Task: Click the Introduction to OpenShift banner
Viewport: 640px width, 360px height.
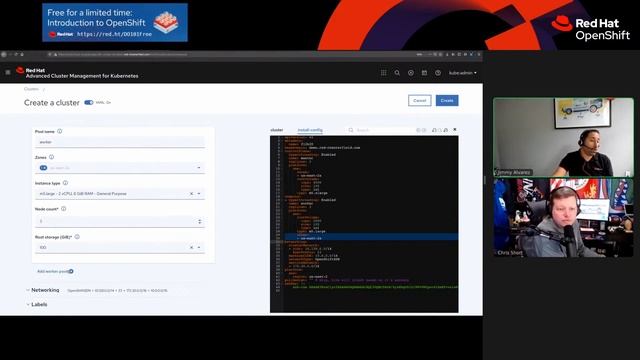Action: point(115,22)
